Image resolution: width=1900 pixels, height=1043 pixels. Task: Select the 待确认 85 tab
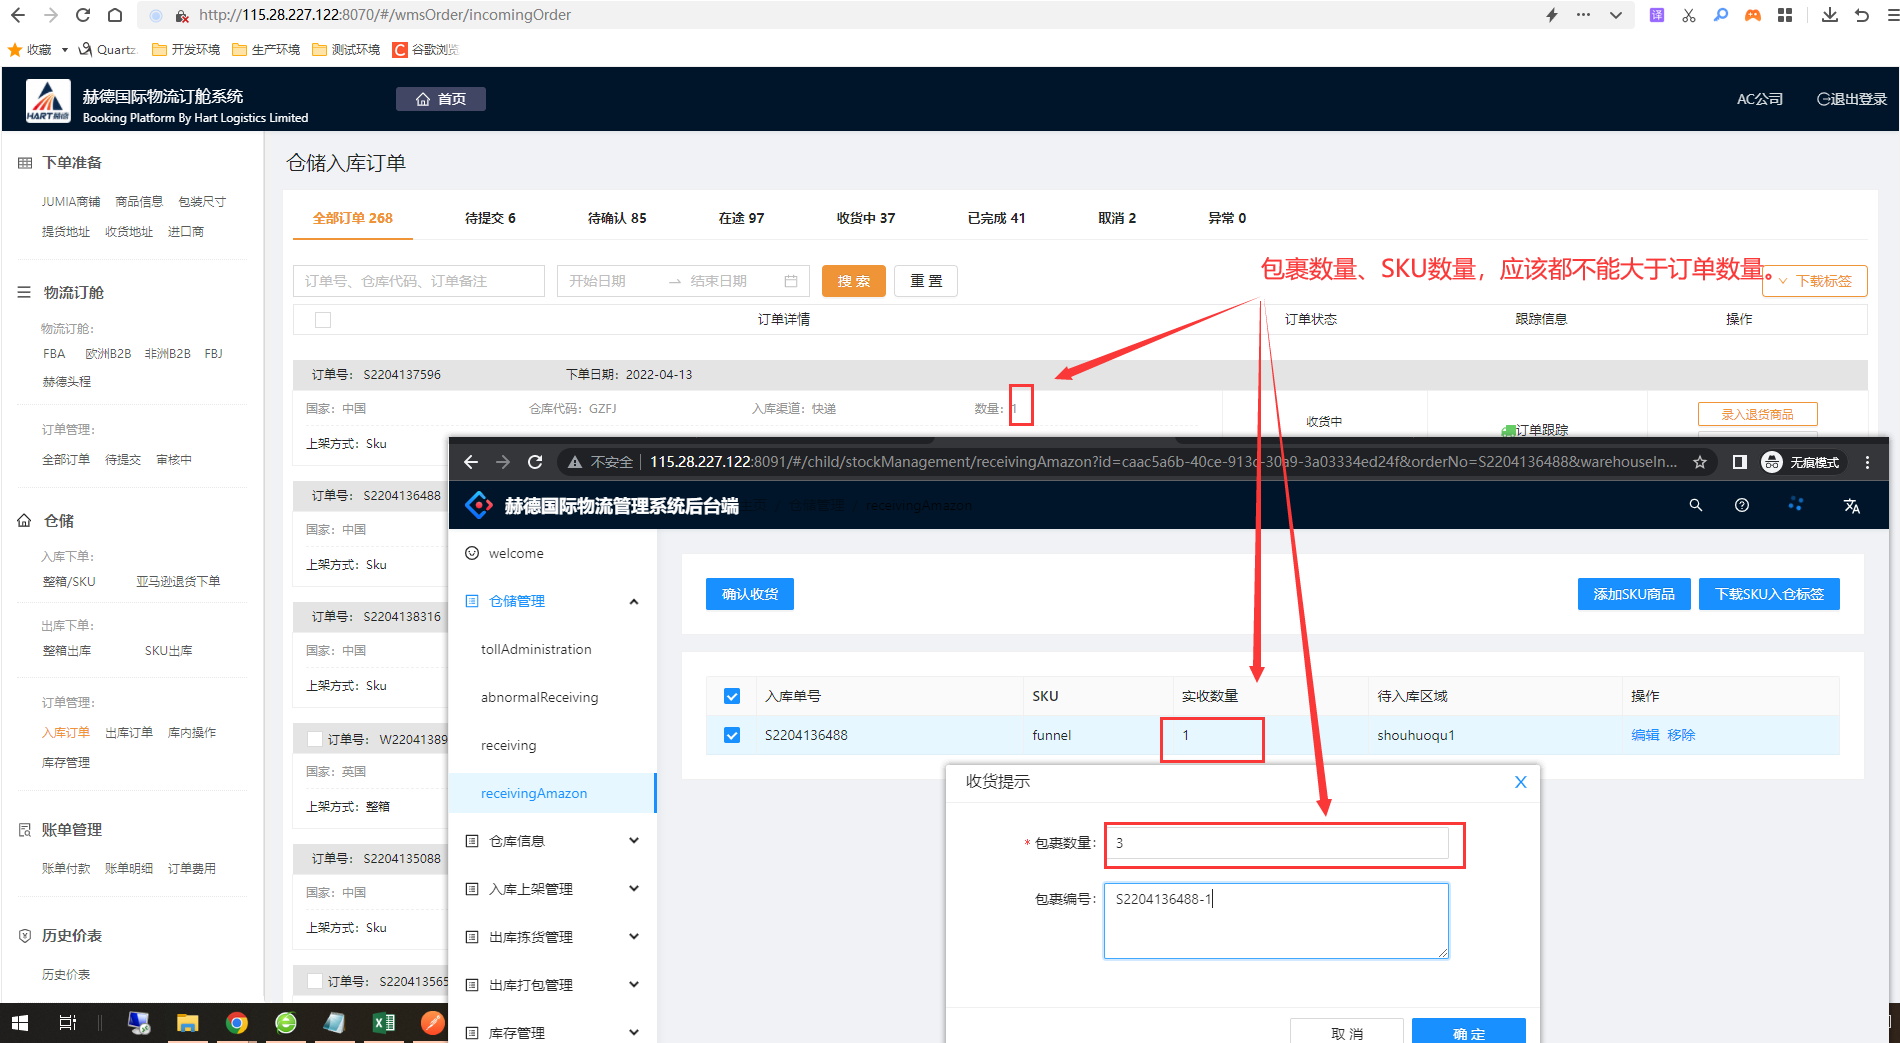pos(616,218)
